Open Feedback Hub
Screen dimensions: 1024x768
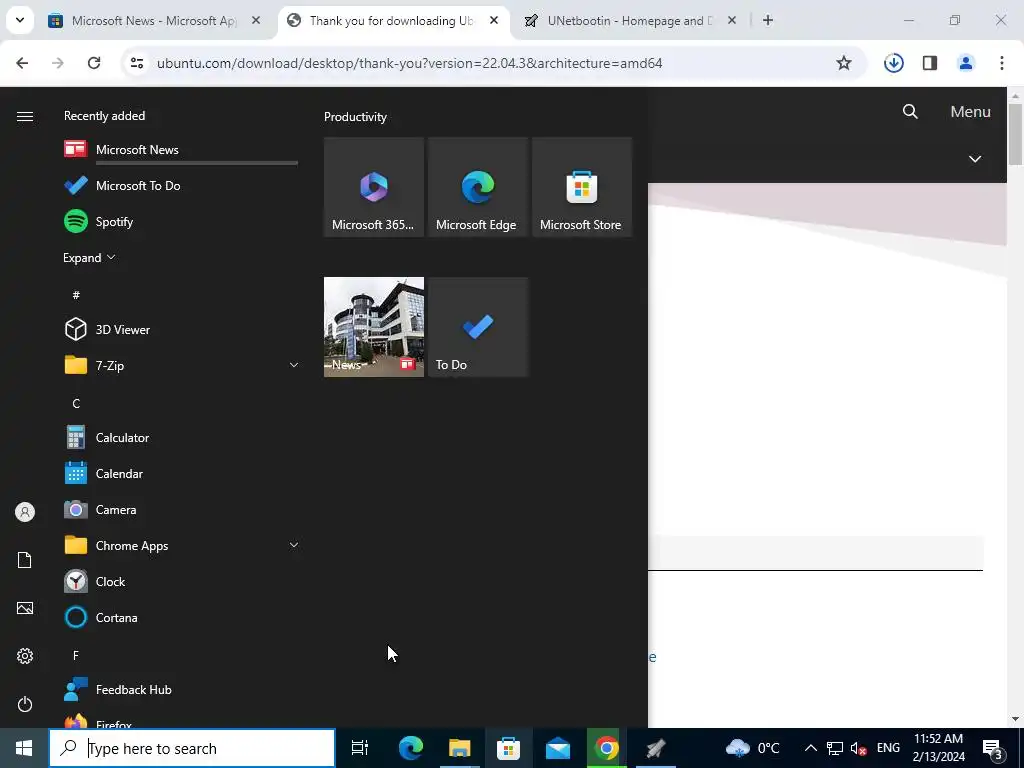[x=181, y=690]
